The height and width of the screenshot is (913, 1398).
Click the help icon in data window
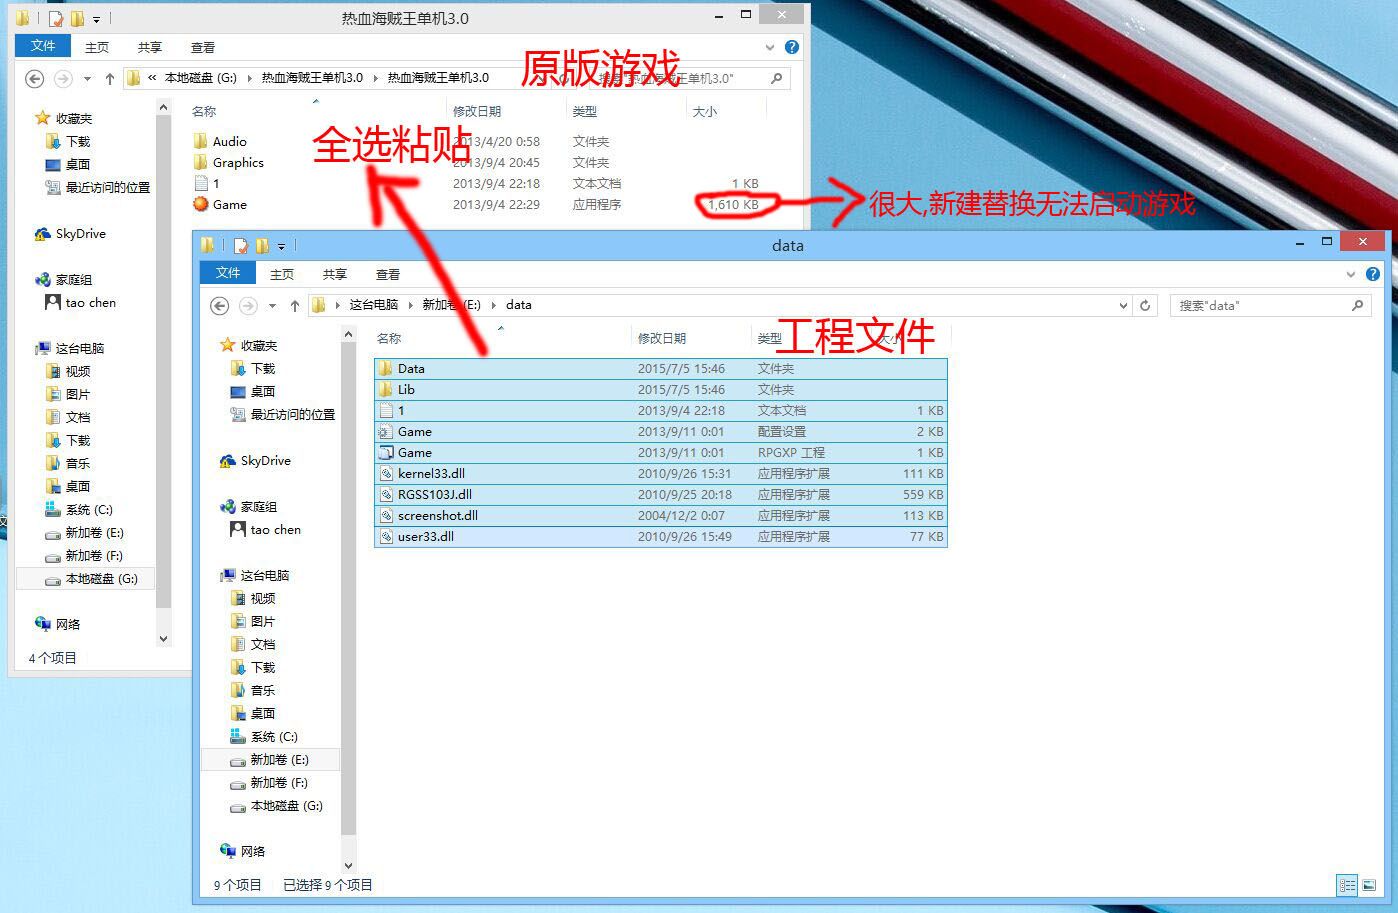[x=1372, y=274]
